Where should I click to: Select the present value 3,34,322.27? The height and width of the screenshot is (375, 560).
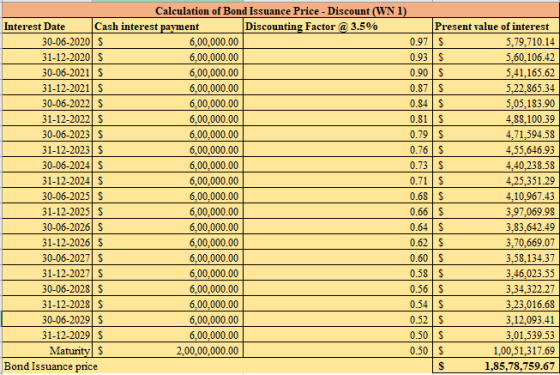[x=496, y=289]
